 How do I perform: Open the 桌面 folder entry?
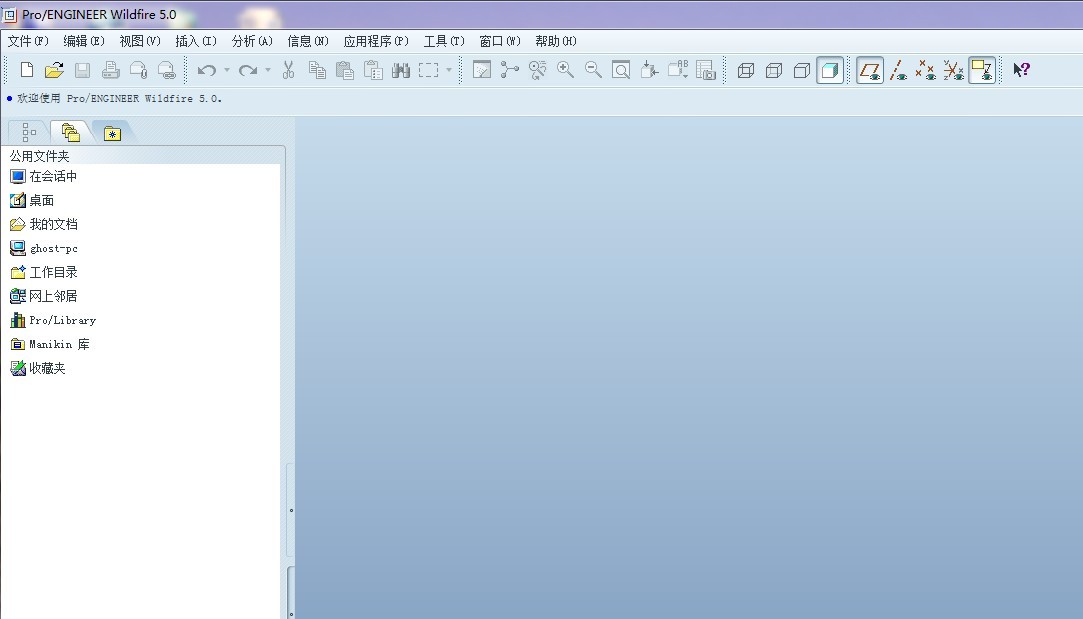click(32, 200)
